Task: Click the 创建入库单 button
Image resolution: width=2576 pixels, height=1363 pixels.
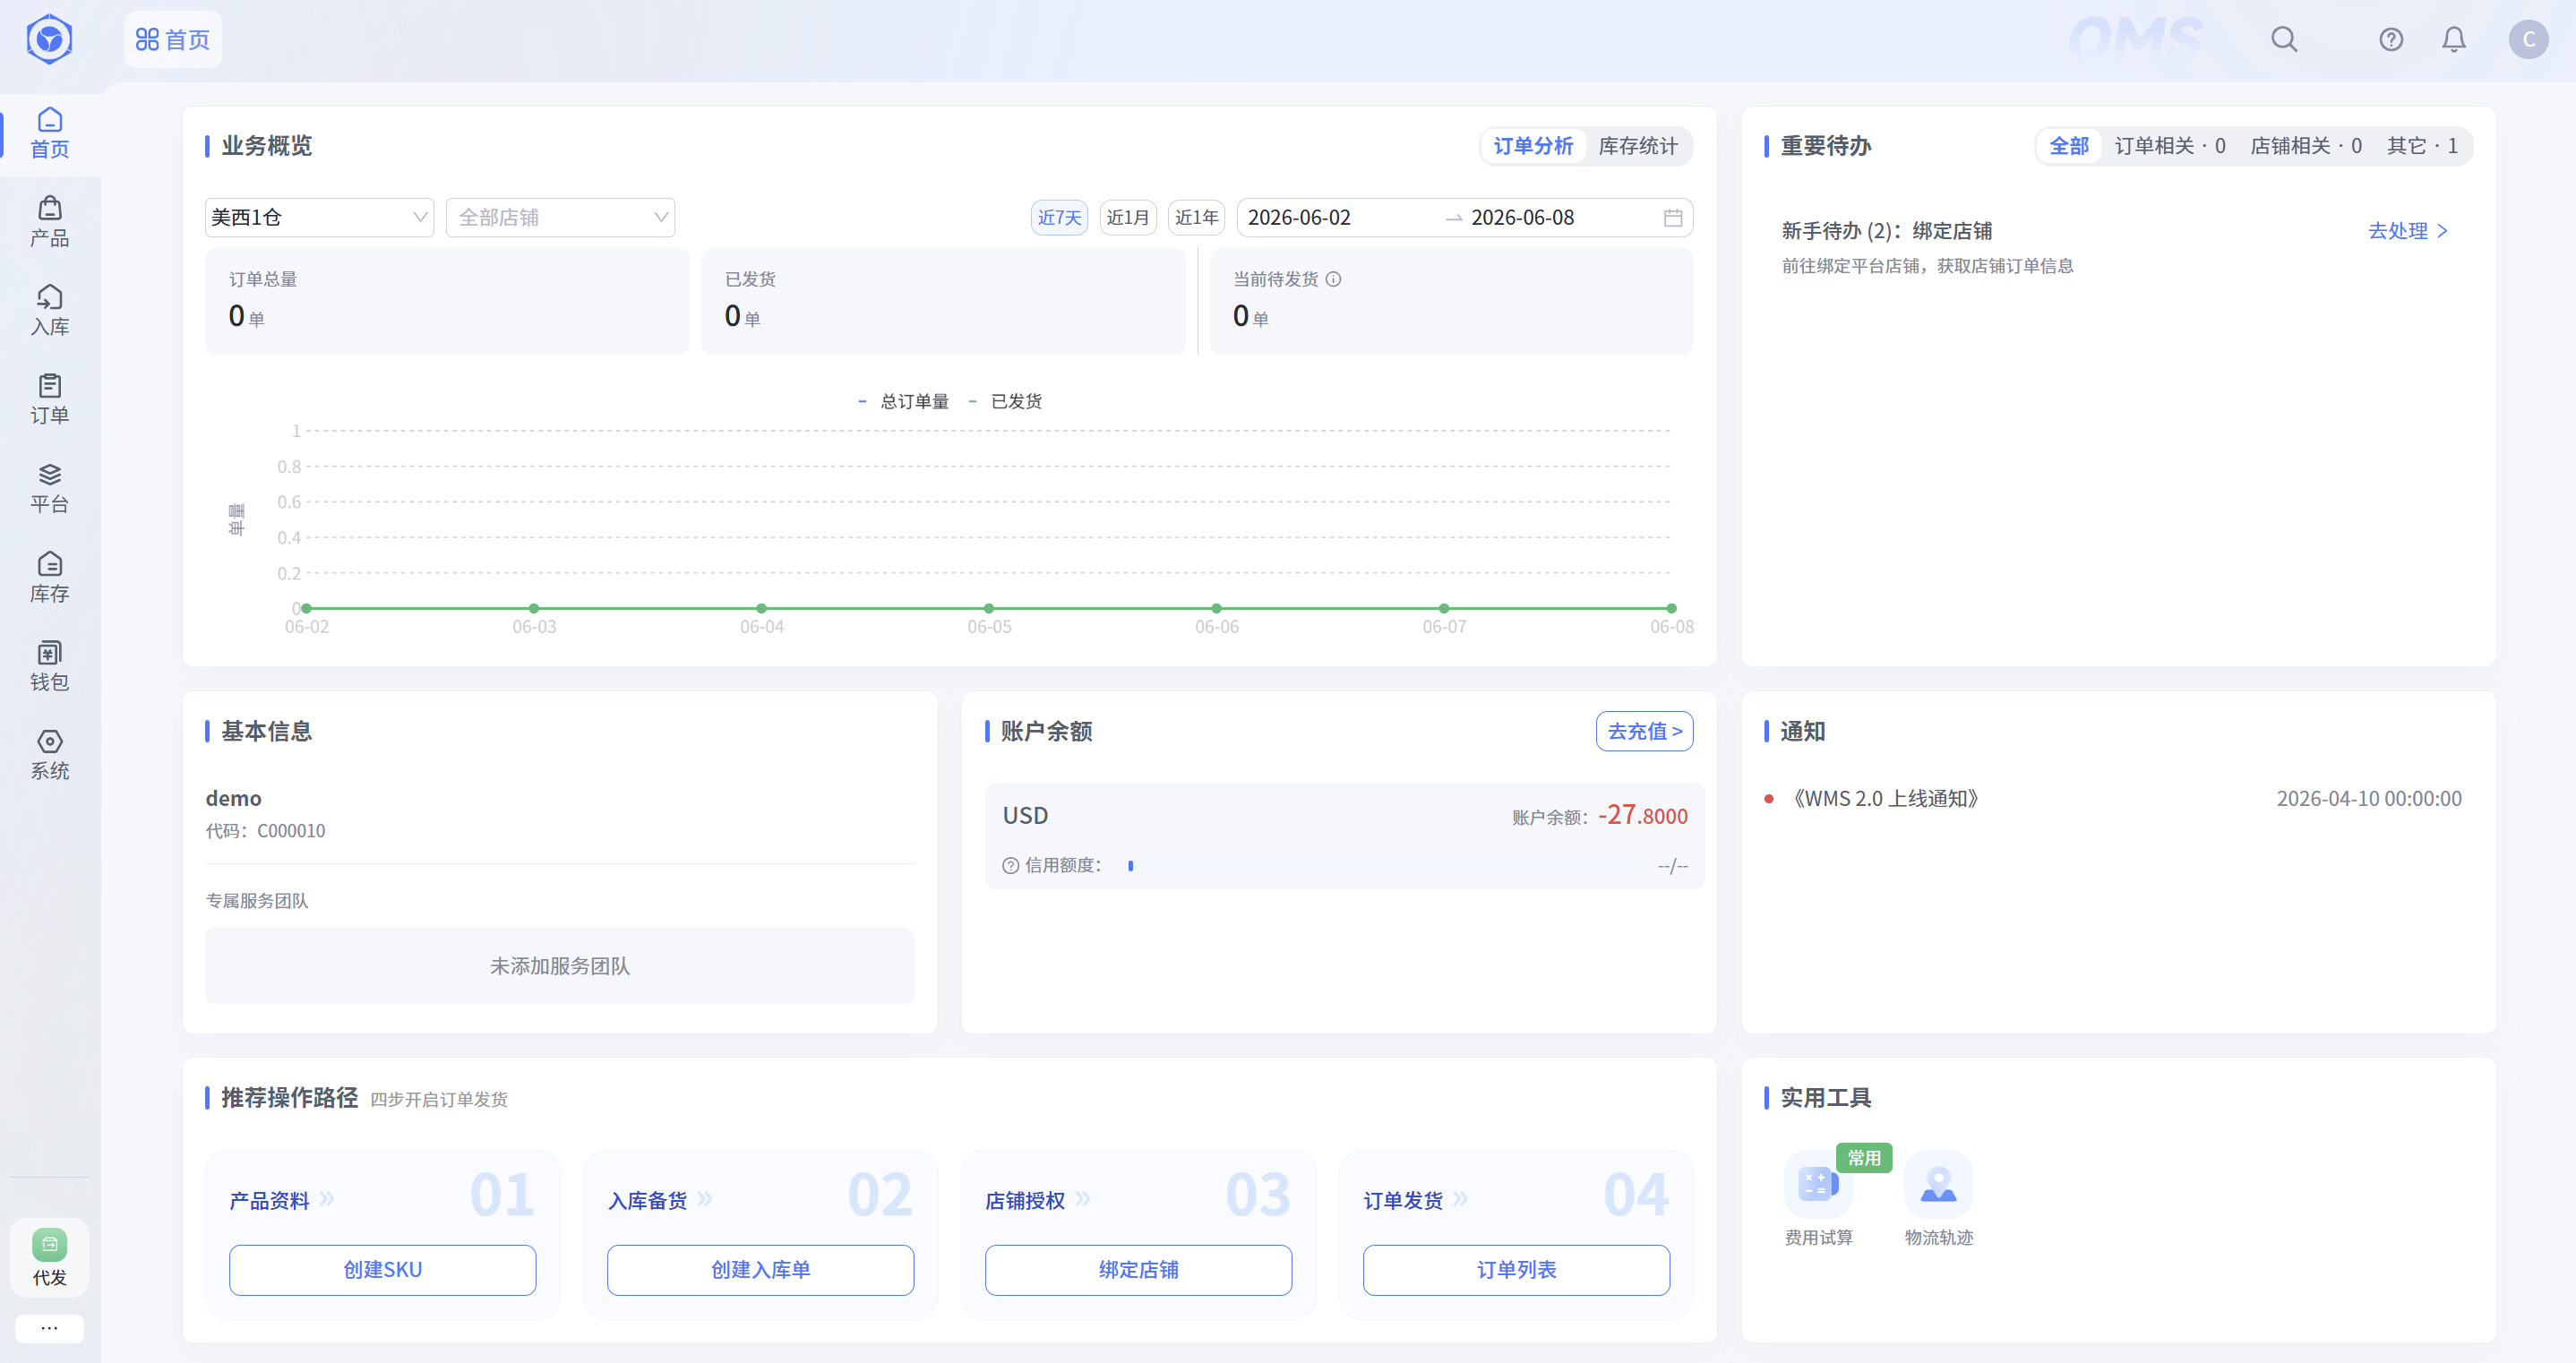Action: pos(760,1270)
